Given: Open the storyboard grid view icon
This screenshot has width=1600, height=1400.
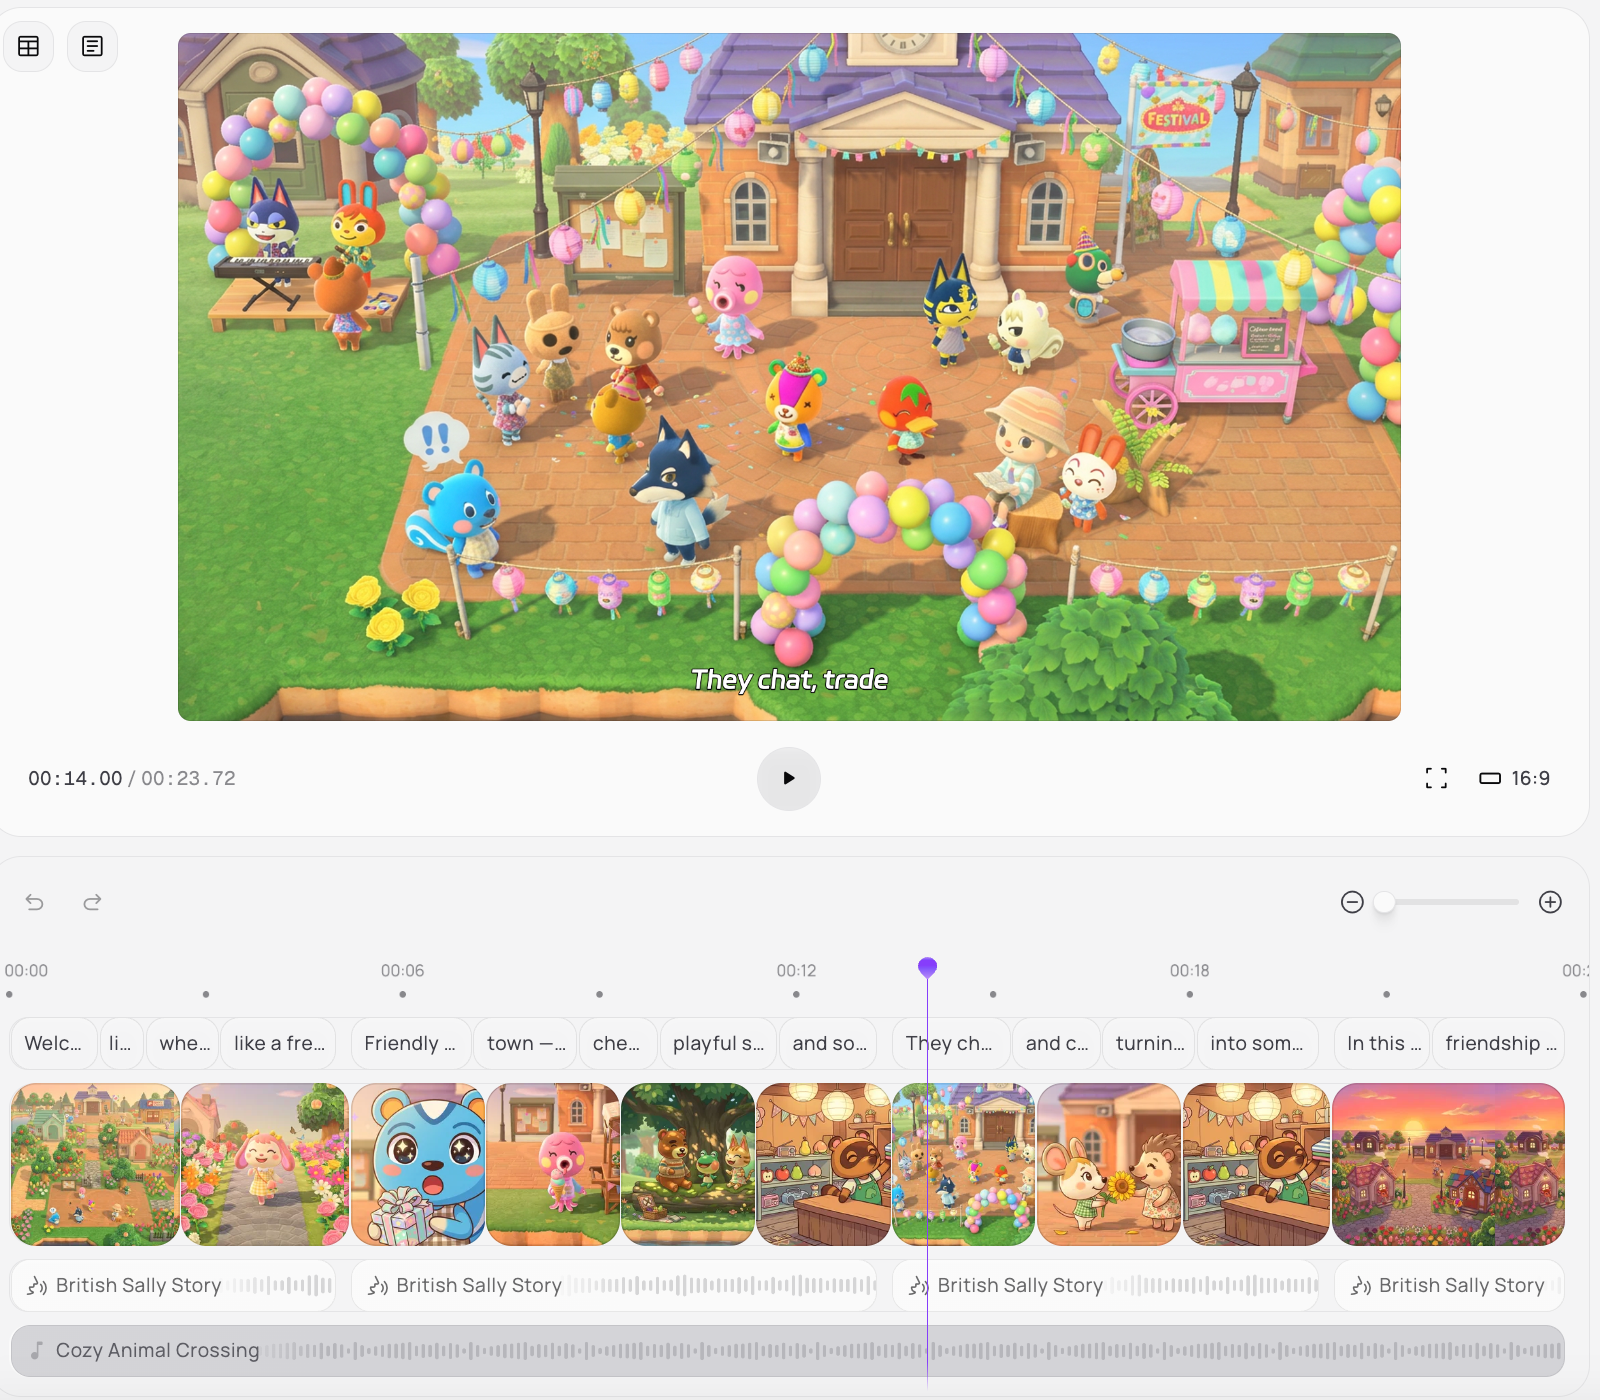Looking at the screenshot, I should (x=29, y=47).
